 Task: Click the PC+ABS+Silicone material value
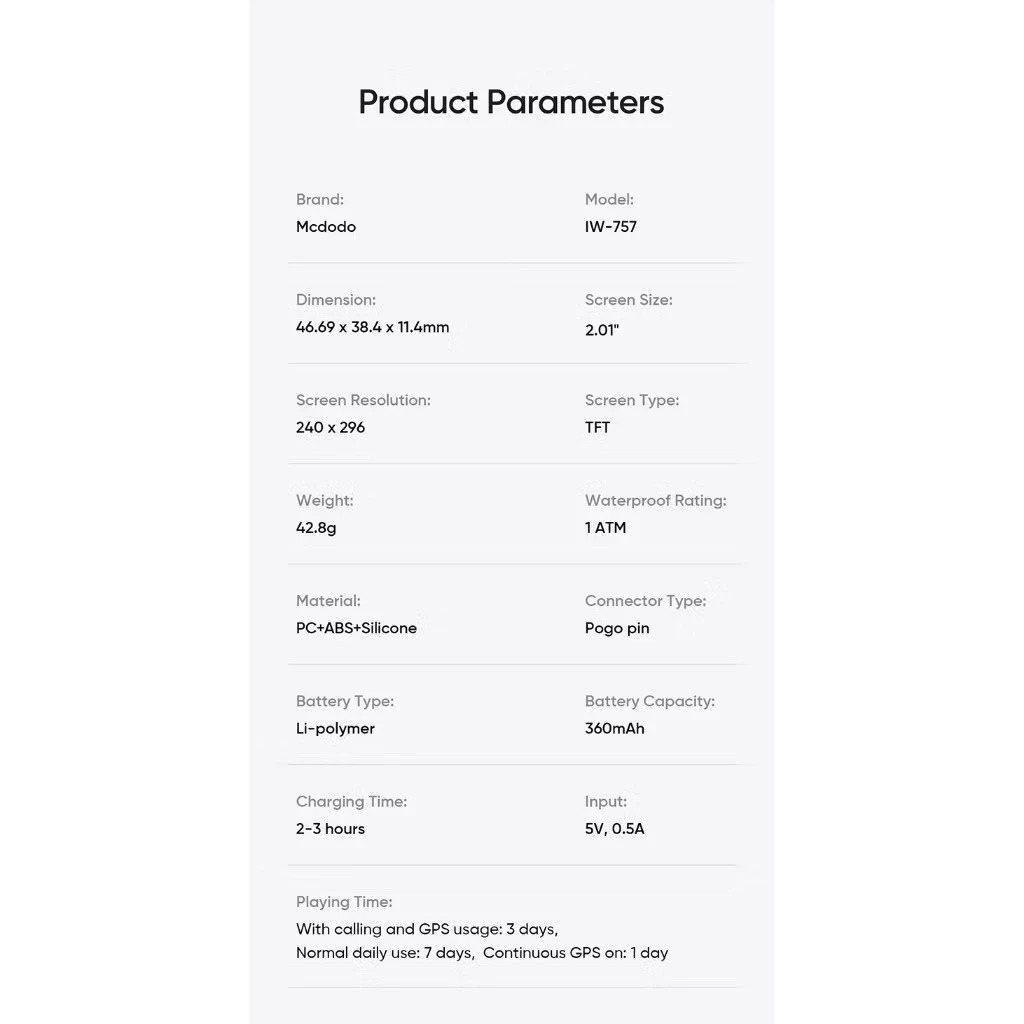pos(356,628)
